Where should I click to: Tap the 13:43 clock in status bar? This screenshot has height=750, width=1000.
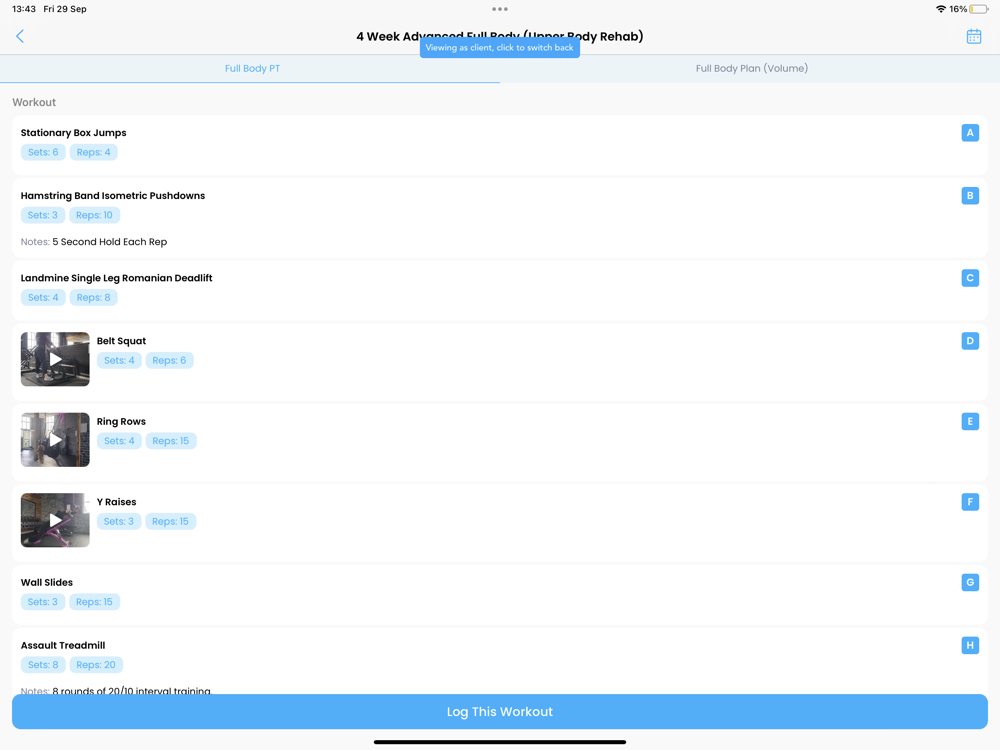pos(24,9)
